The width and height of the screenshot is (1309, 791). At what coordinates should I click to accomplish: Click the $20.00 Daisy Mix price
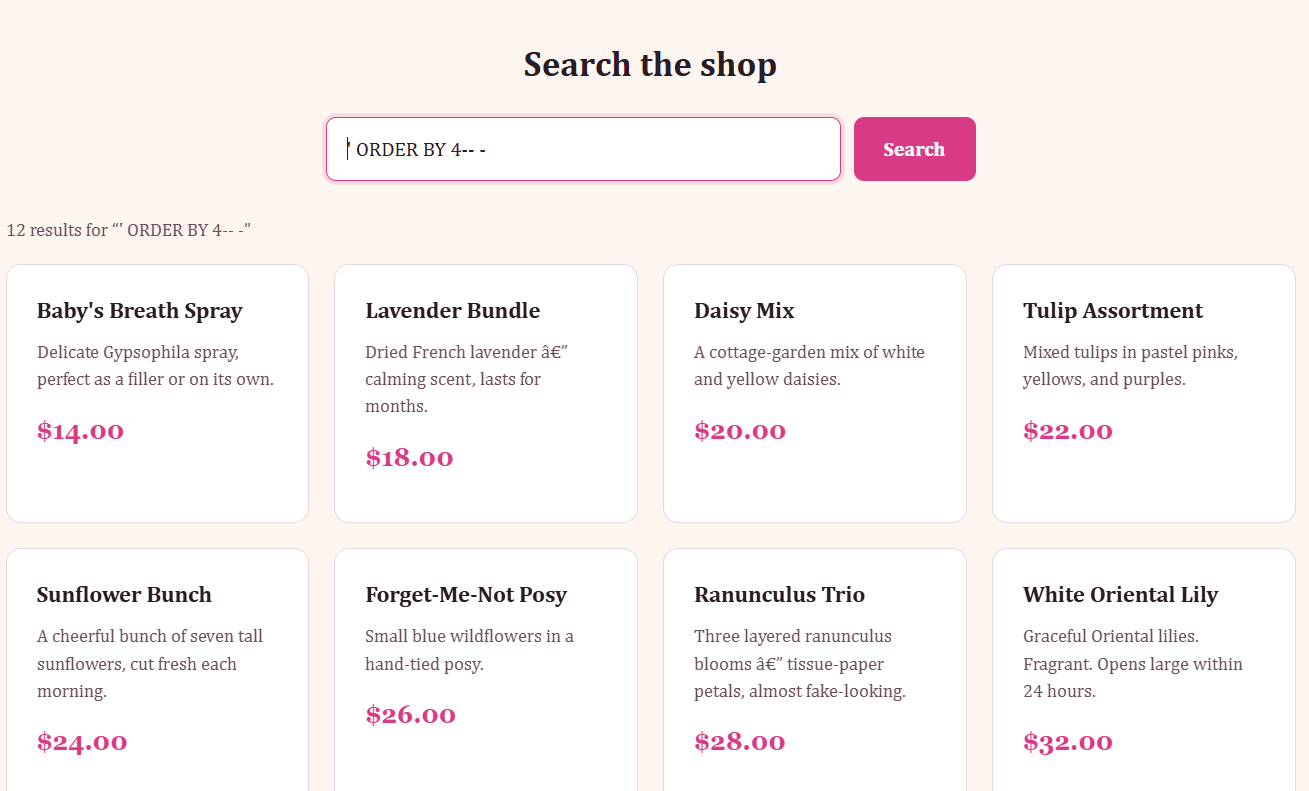click(739, 431)
